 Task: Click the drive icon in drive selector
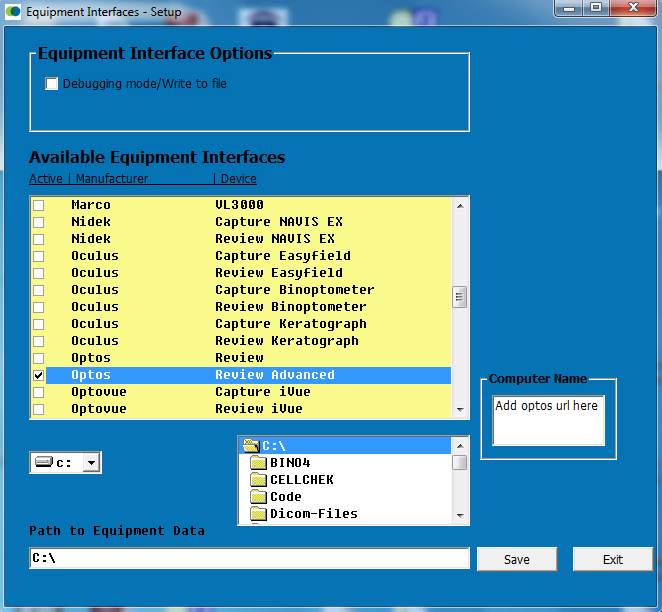point(43,462)
